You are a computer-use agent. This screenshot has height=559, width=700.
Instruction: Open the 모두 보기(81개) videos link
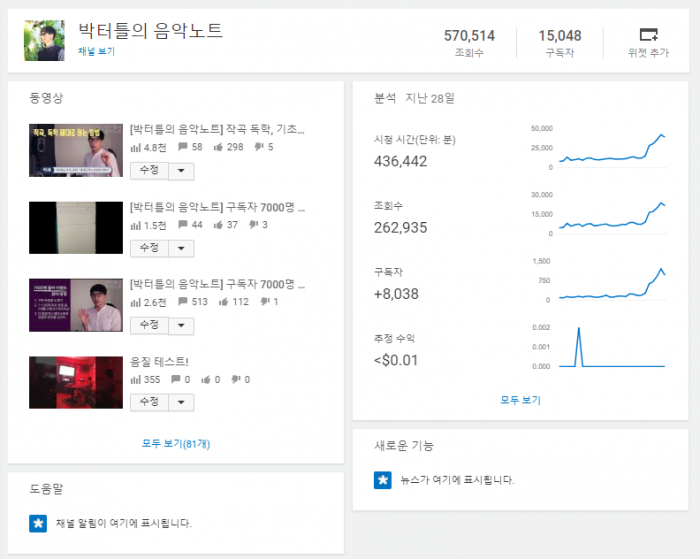coord(175,443)
